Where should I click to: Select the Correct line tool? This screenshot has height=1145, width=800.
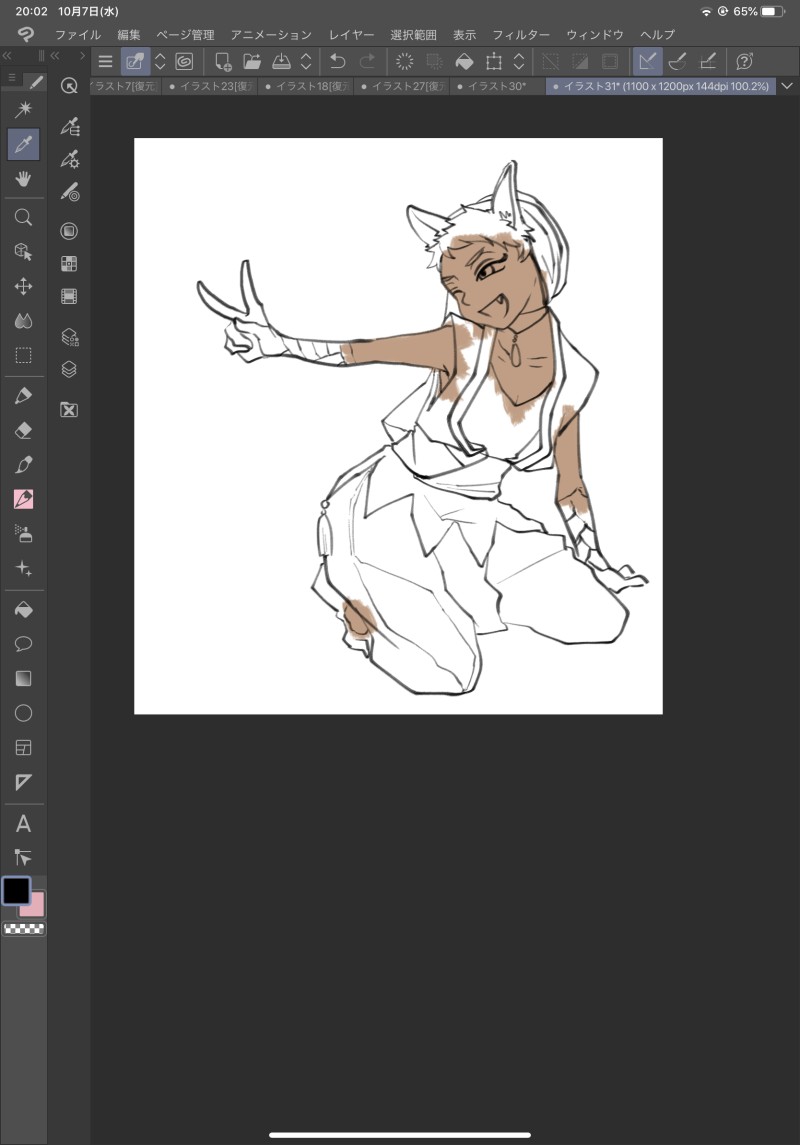click(x=23, y=857)
